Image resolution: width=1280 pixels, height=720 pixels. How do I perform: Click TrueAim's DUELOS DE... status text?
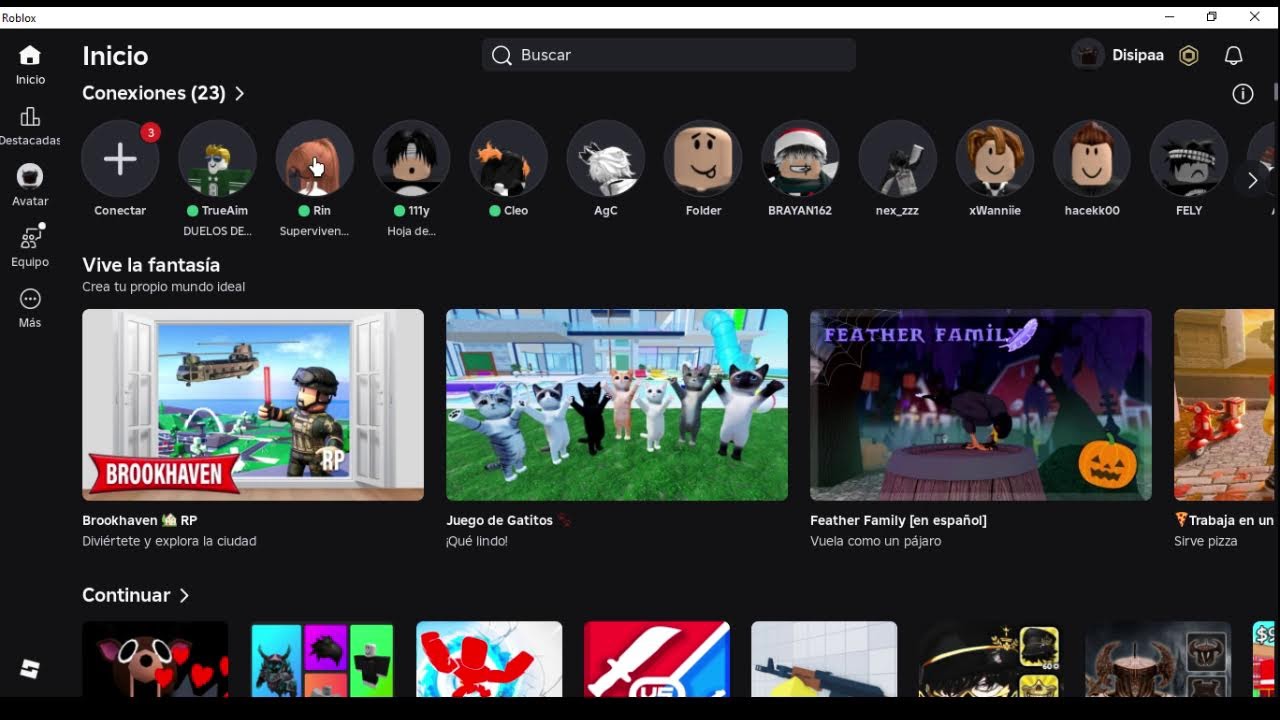click(x=217, y=231)
